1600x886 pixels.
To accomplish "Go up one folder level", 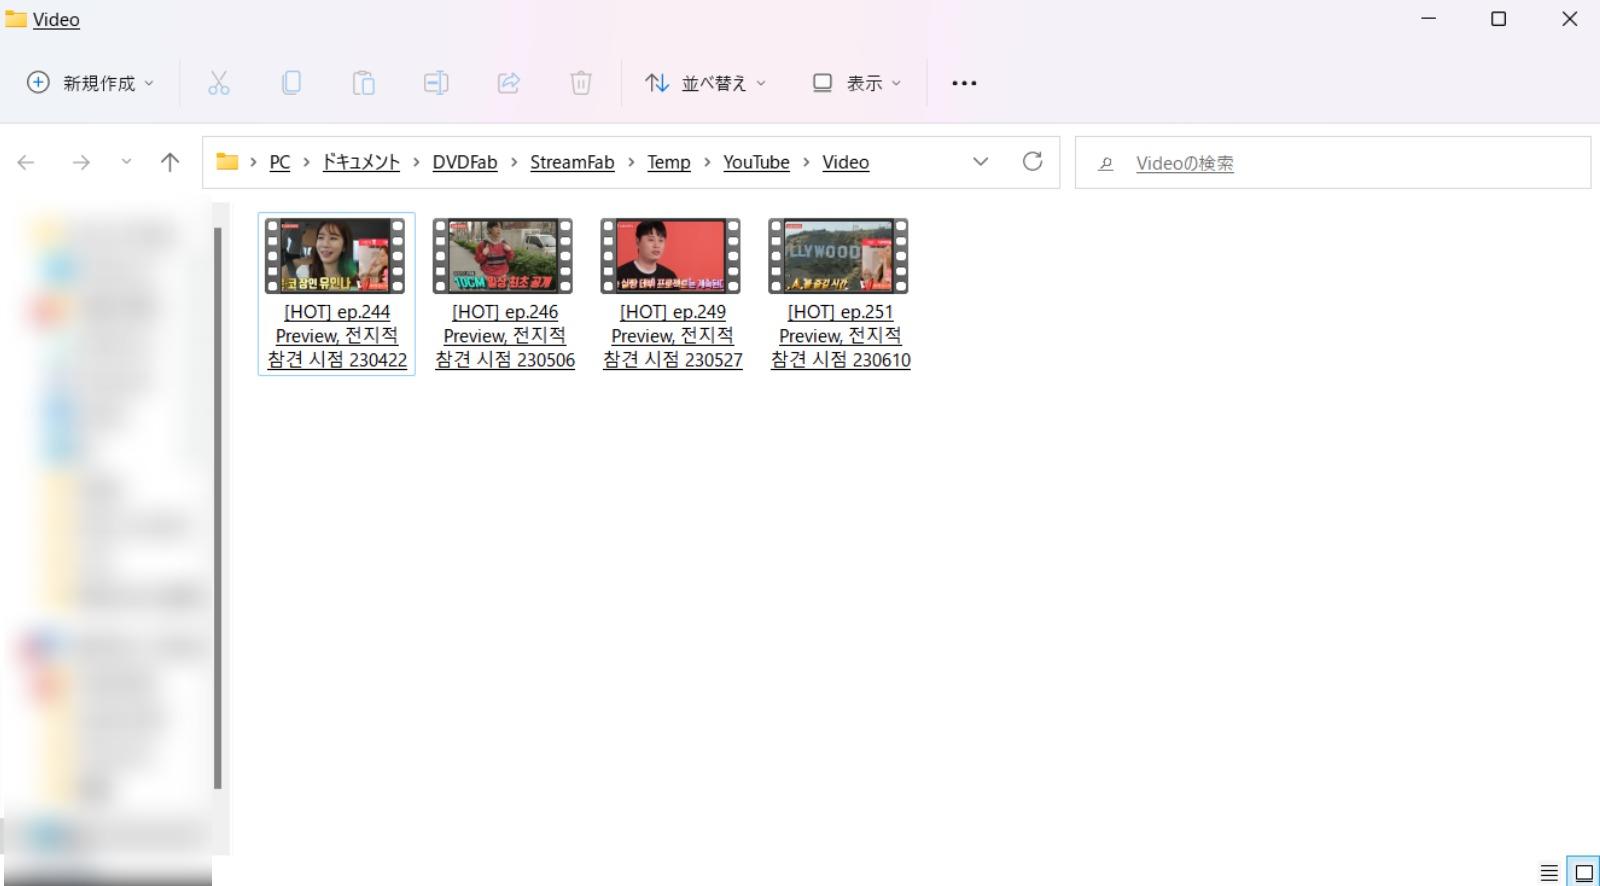I will (x=170, y=162).
